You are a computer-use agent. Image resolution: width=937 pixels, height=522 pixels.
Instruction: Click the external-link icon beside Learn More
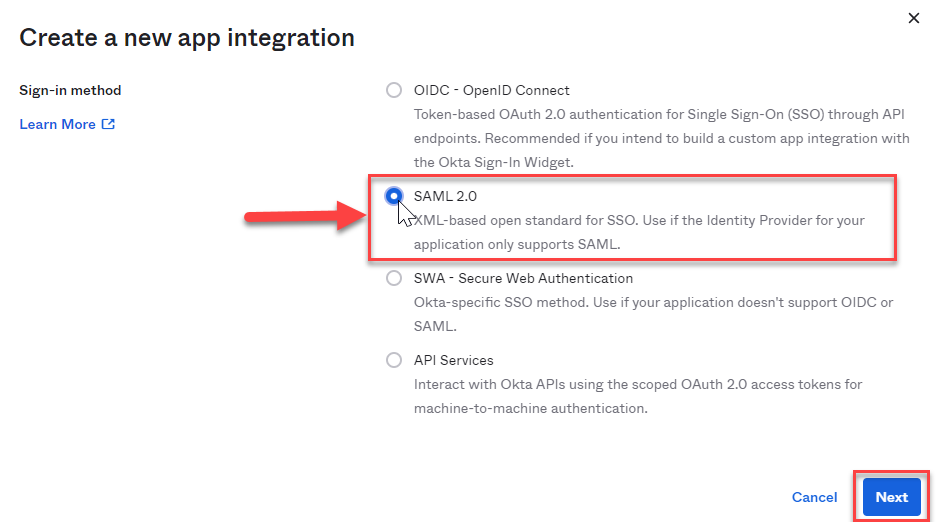(x=108, y=125)
